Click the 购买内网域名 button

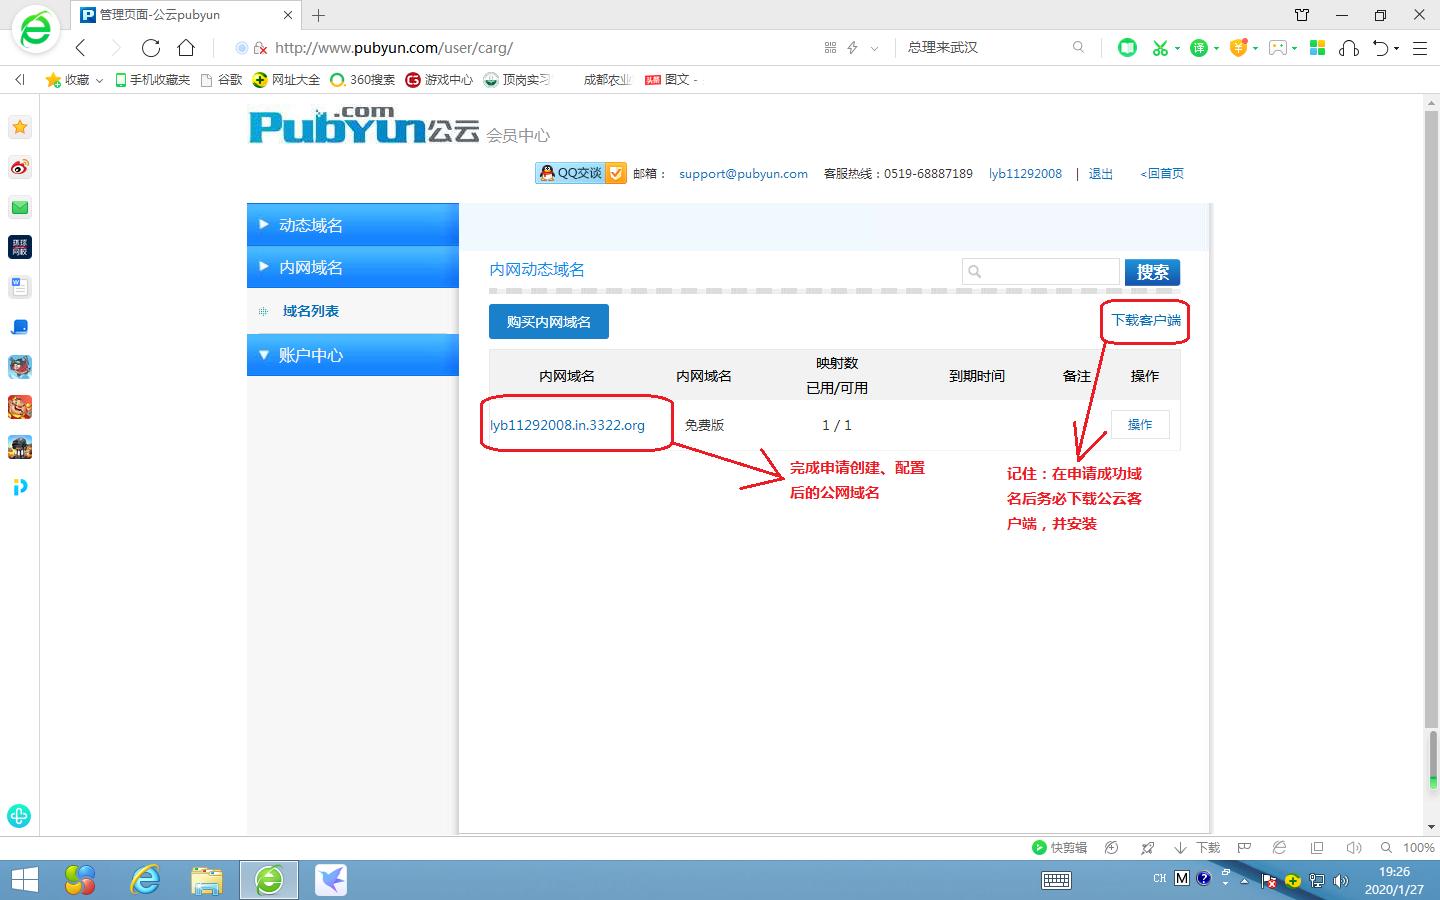point(548,321)
